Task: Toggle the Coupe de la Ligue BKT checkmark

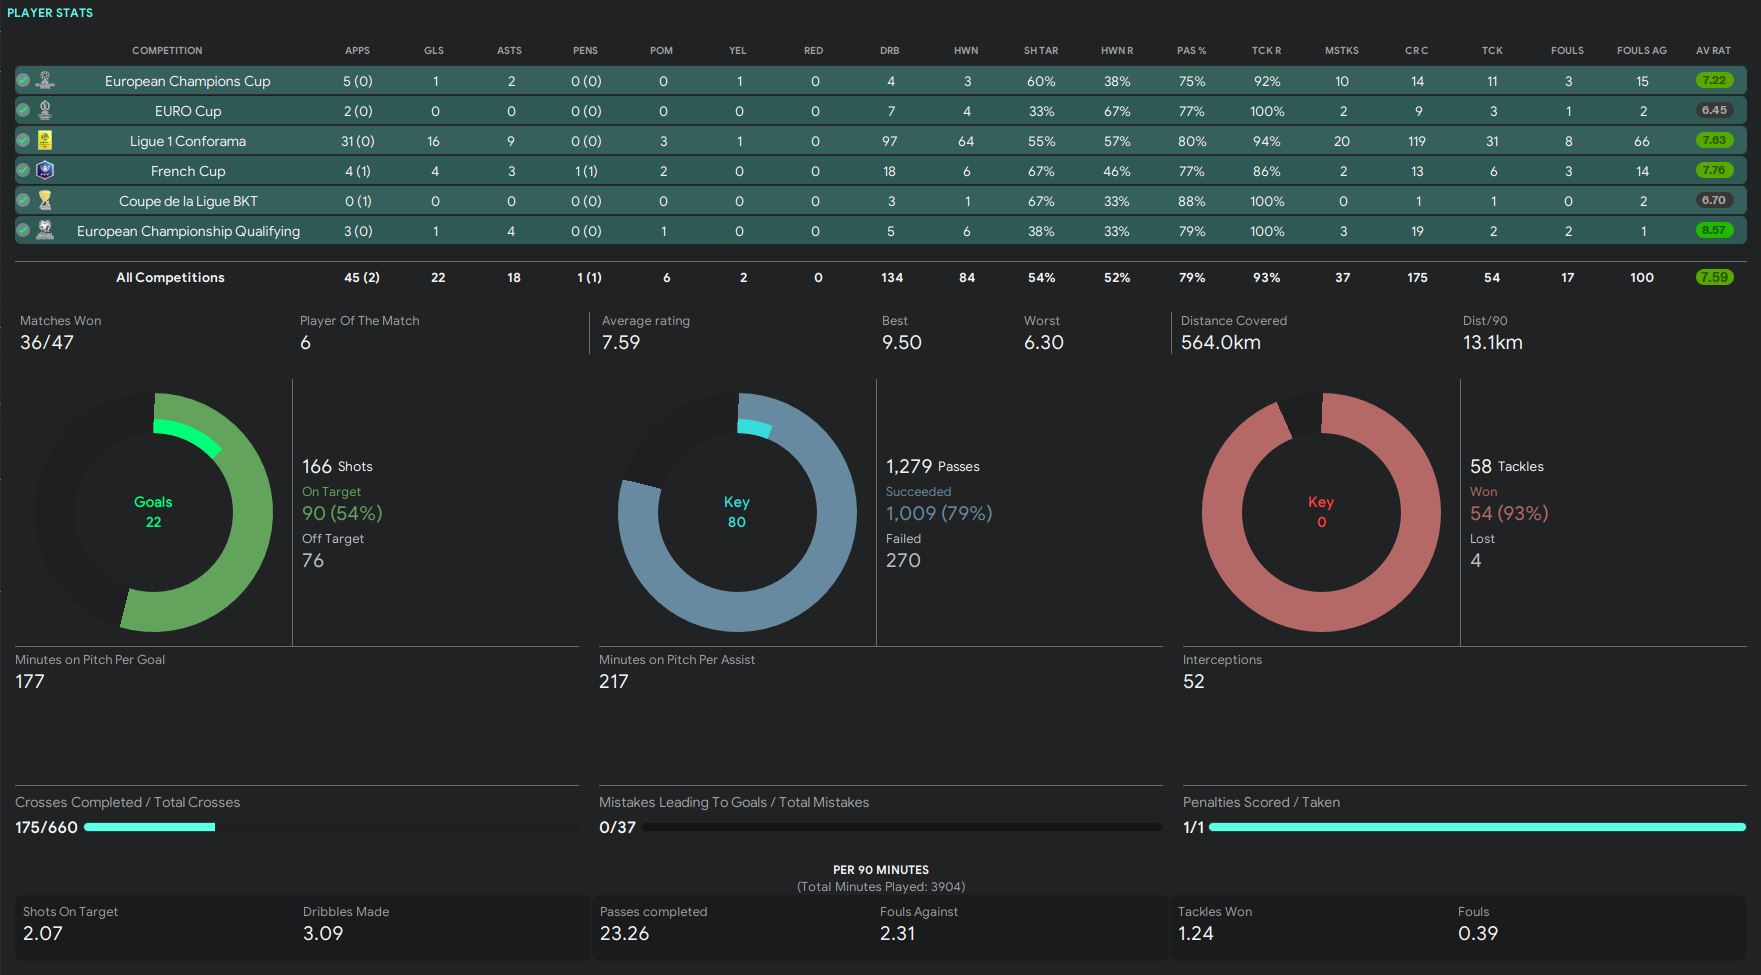Action: click(23, 200)
